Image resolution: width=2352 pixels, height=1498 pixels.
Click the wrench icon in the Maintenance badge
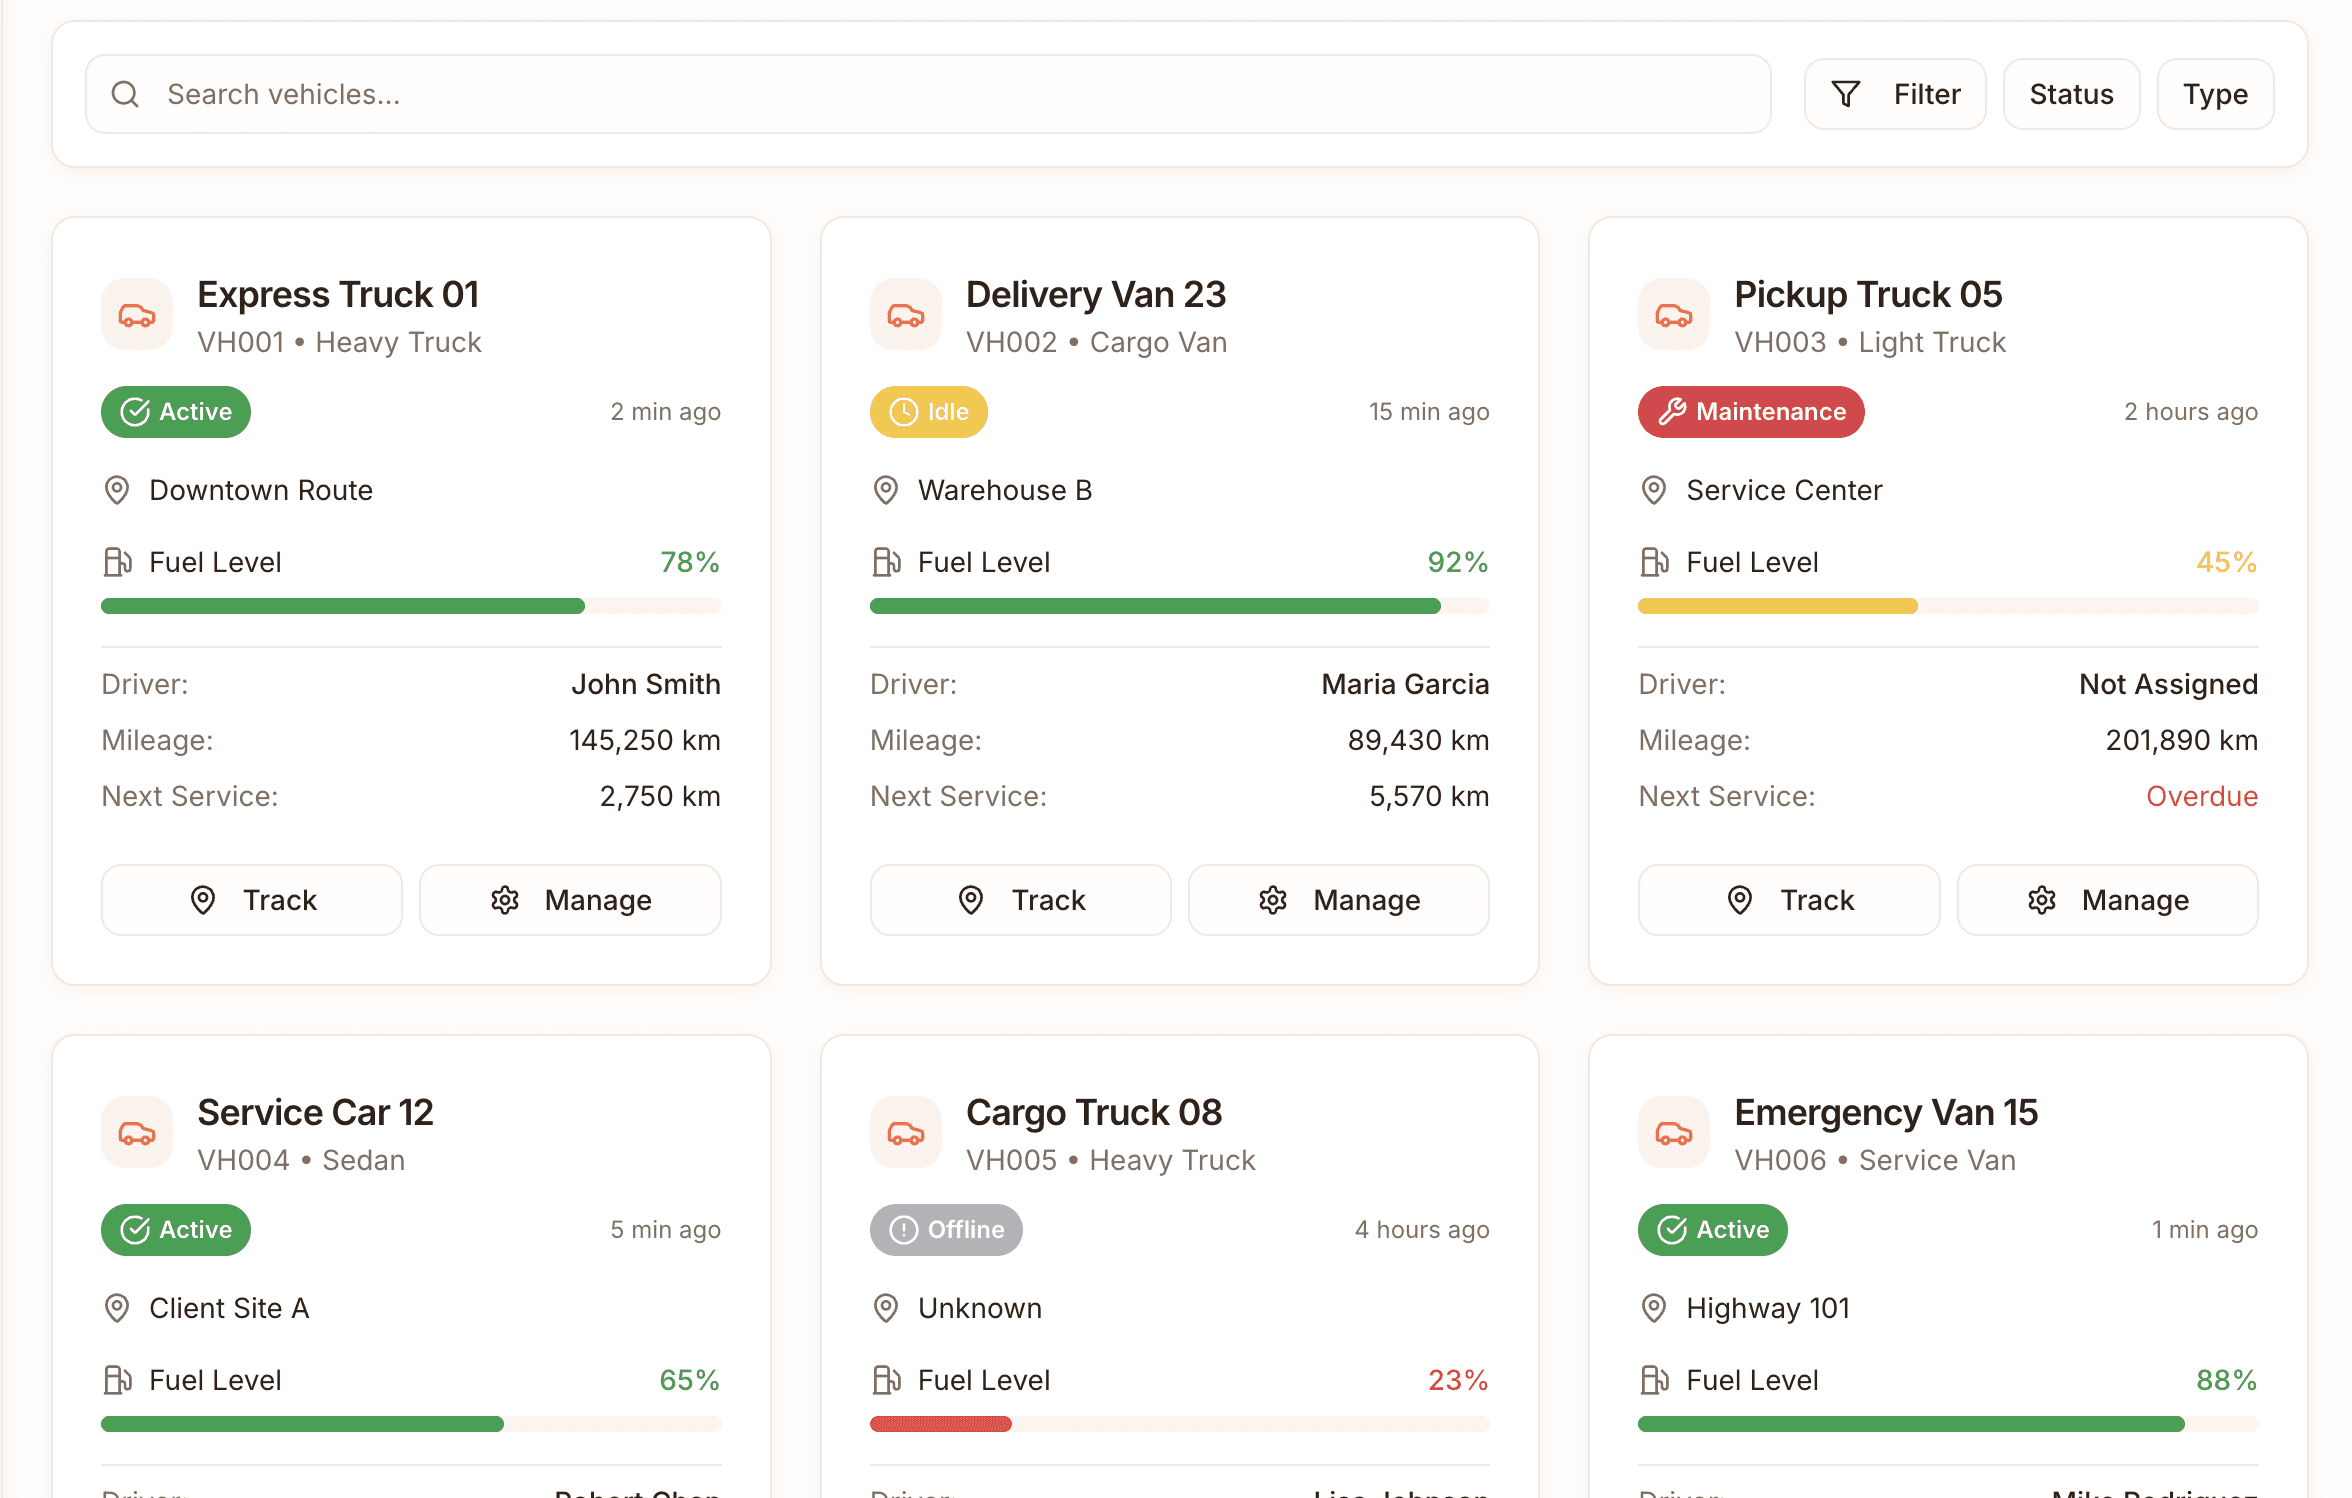click(1671, 411)
